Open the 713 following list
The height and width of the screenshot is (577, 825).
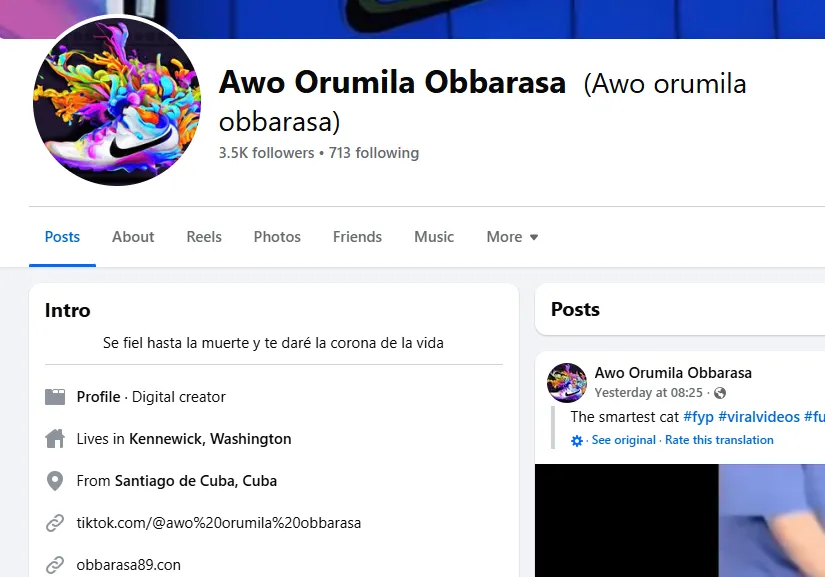click(x=374, y=153)
